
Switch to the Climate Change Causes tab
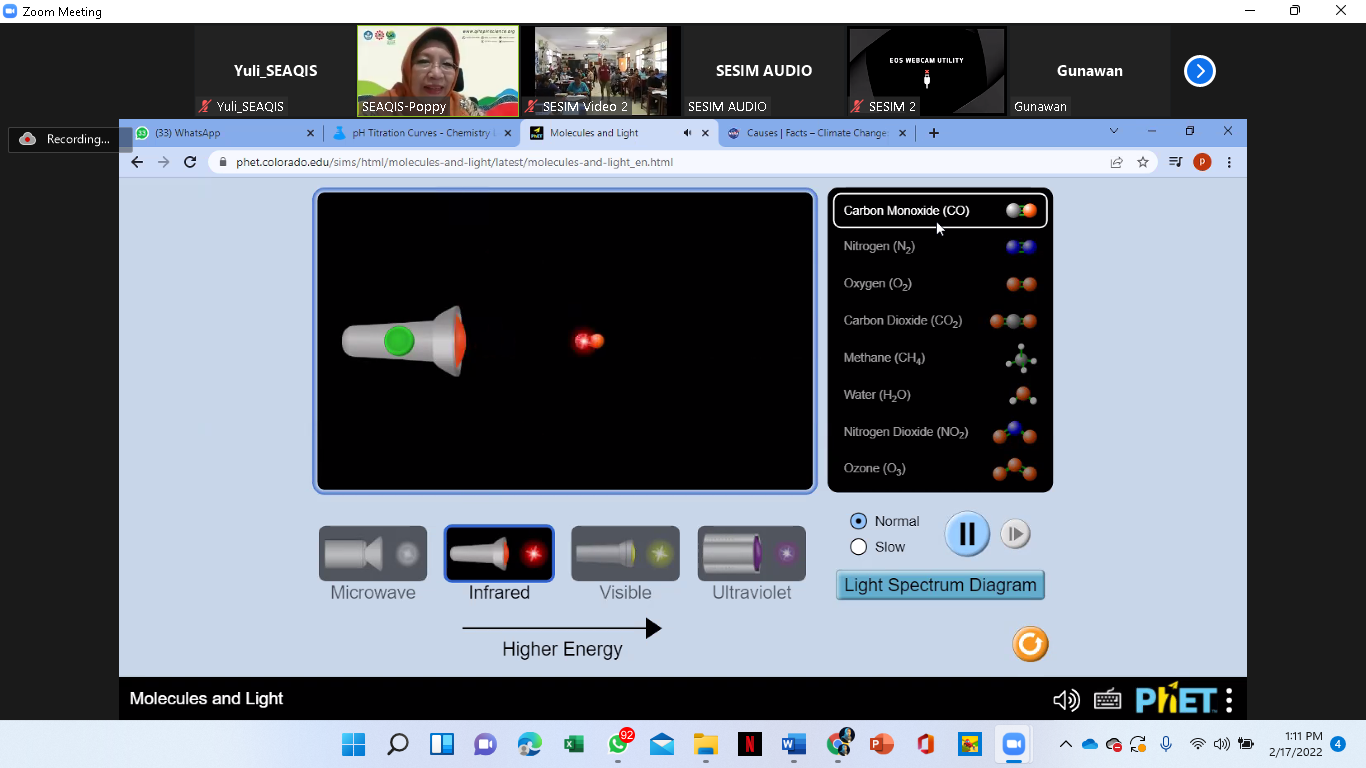(x=816, y=133)
